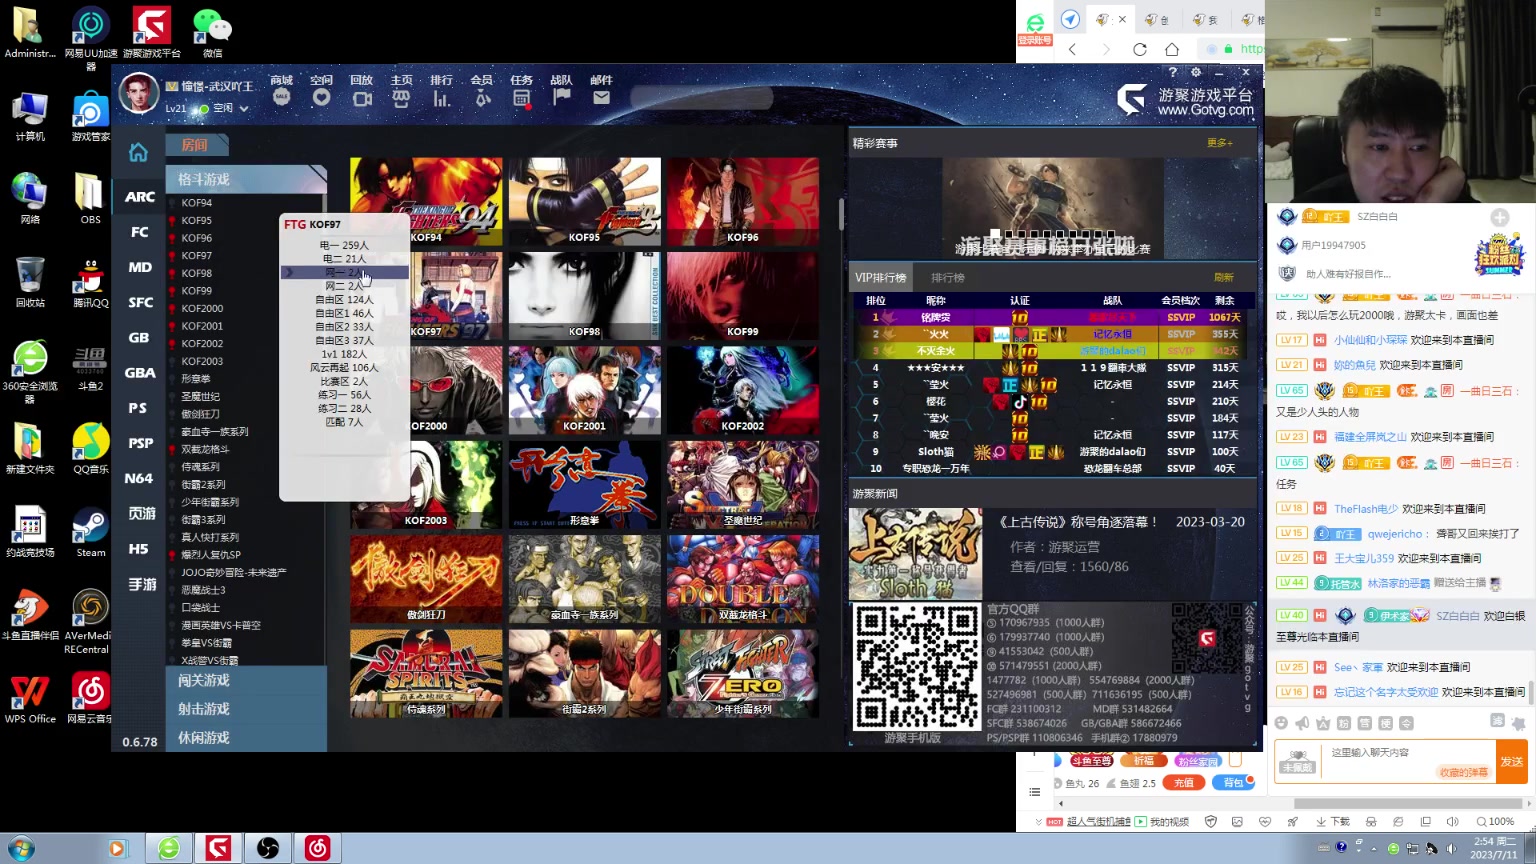Click the crown icon in the chat toolbar
This screenshot has width=1536, height=864.
[x=1323, y=723]
